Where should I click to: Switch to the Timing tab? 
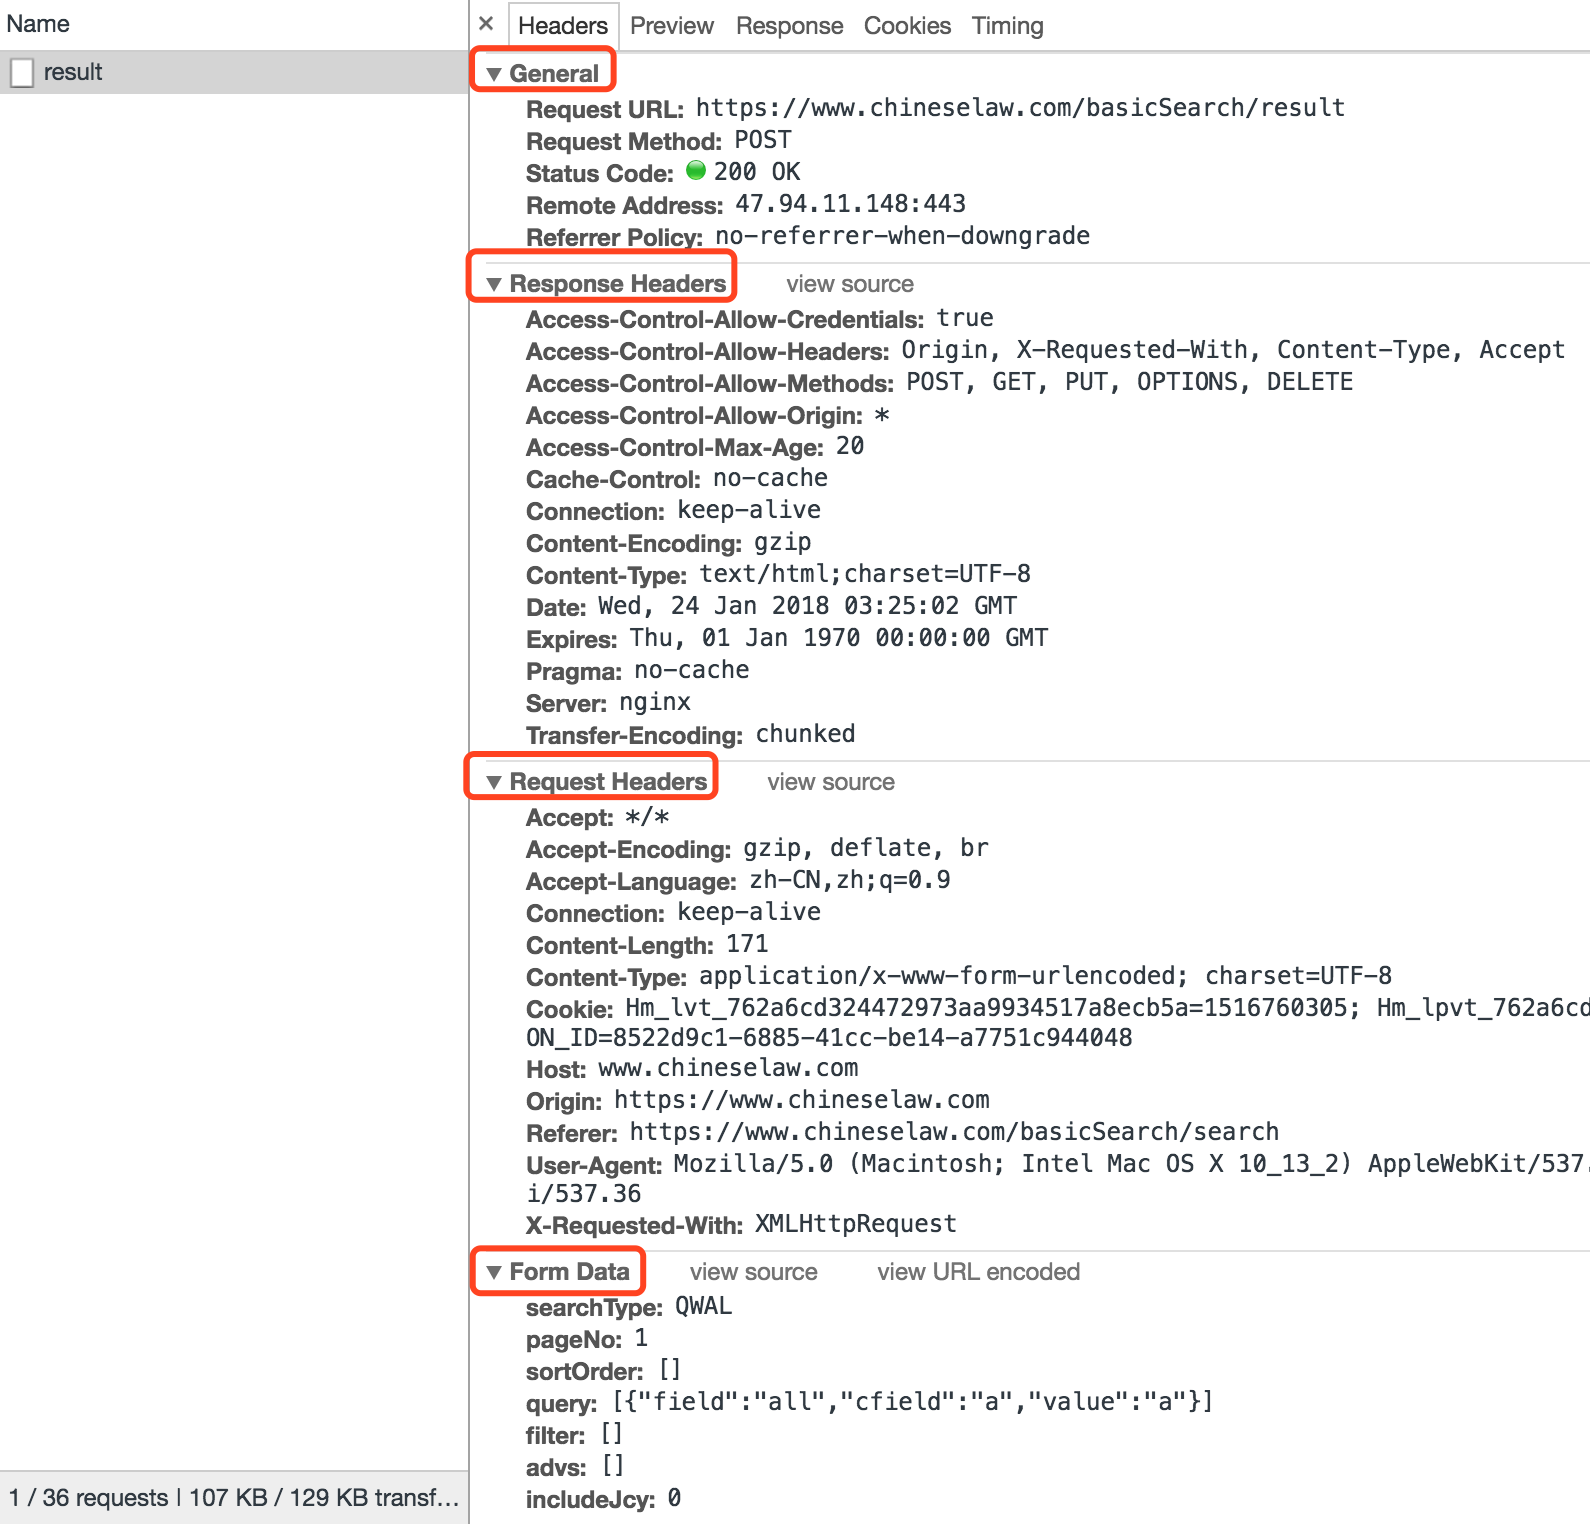[x=1007, y=26]
